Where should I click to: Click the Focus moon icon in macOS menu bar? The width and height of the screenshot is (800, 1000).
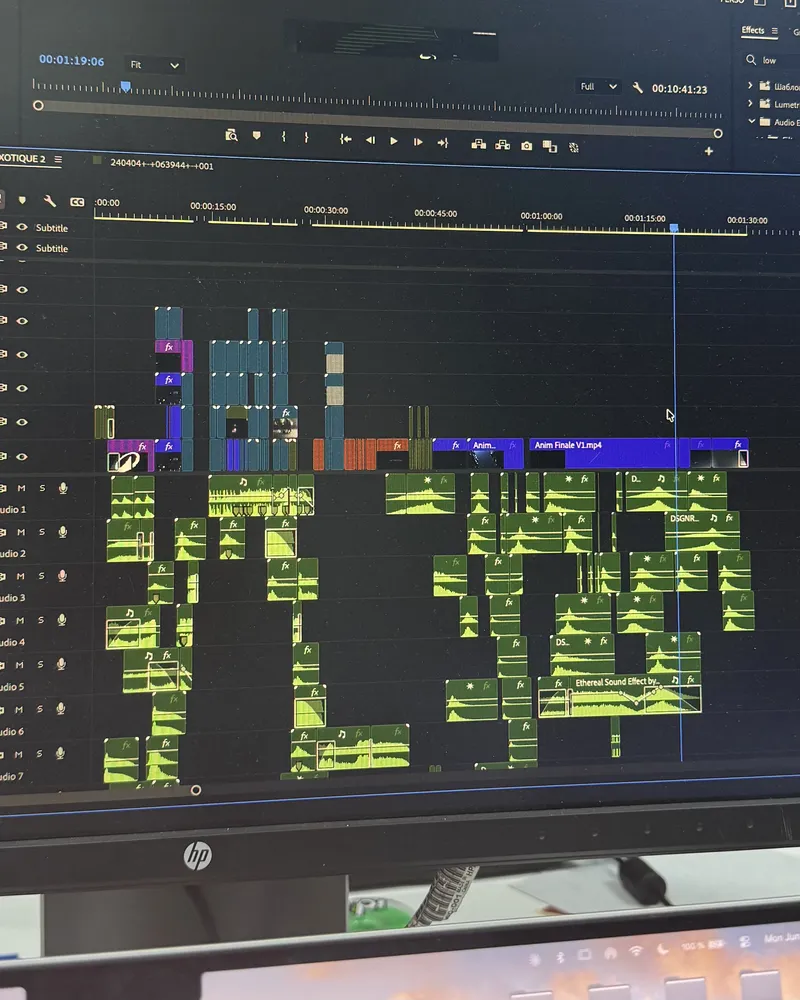[662, 948]
